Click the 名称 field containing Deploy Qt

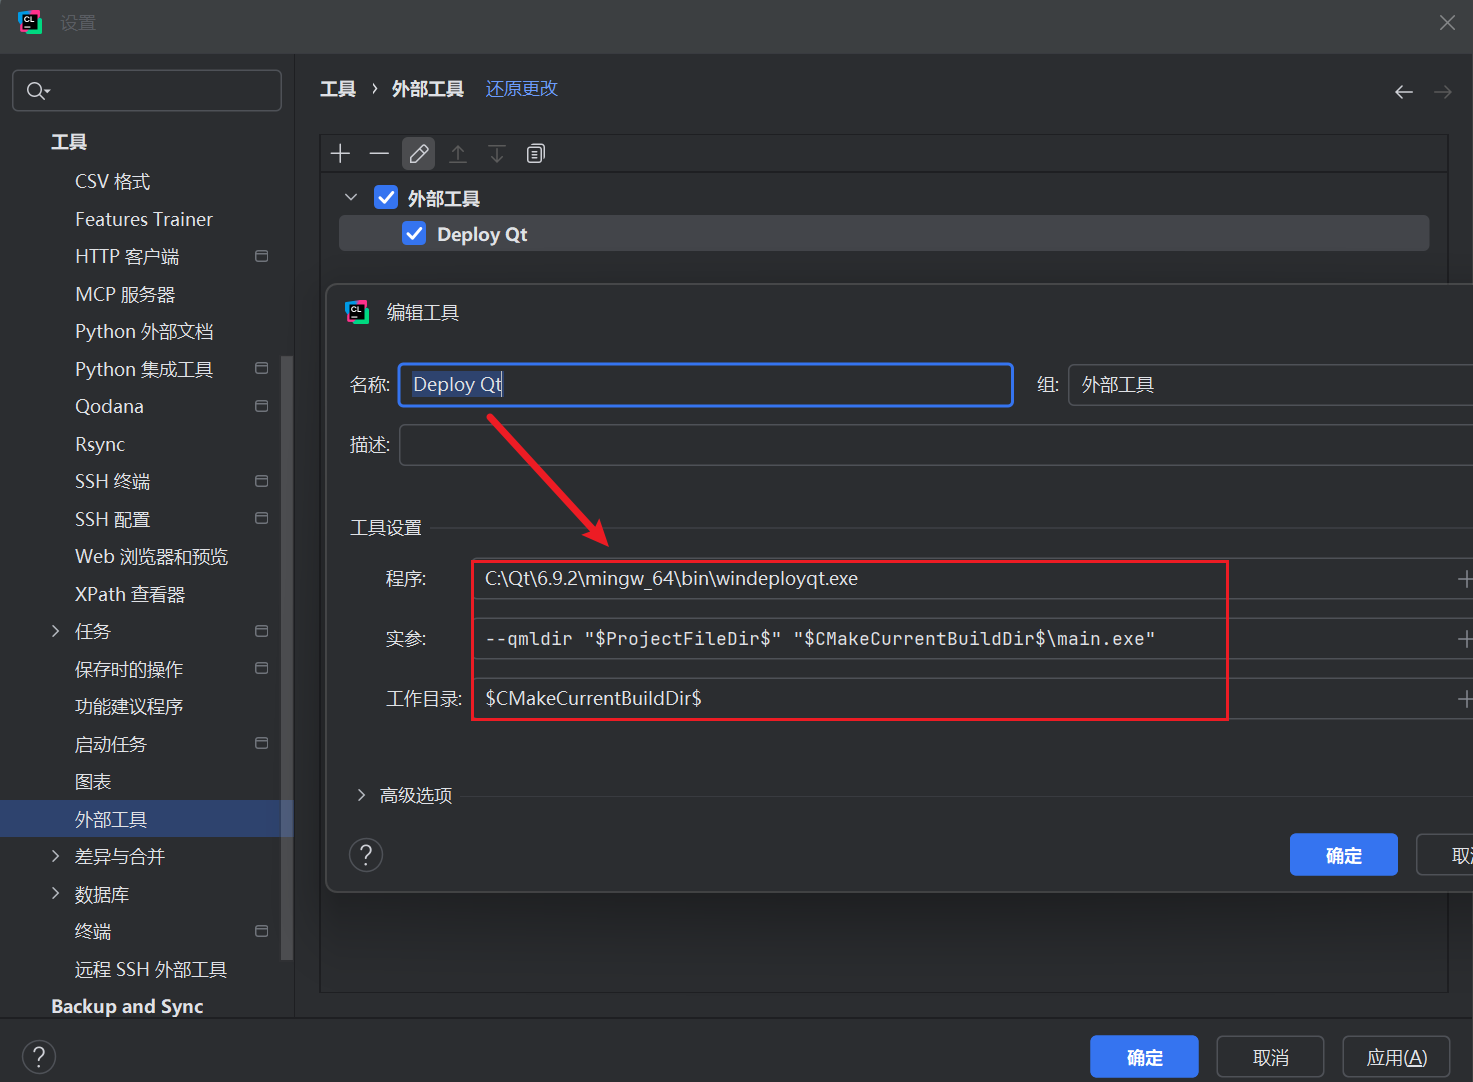coord(706,385)
